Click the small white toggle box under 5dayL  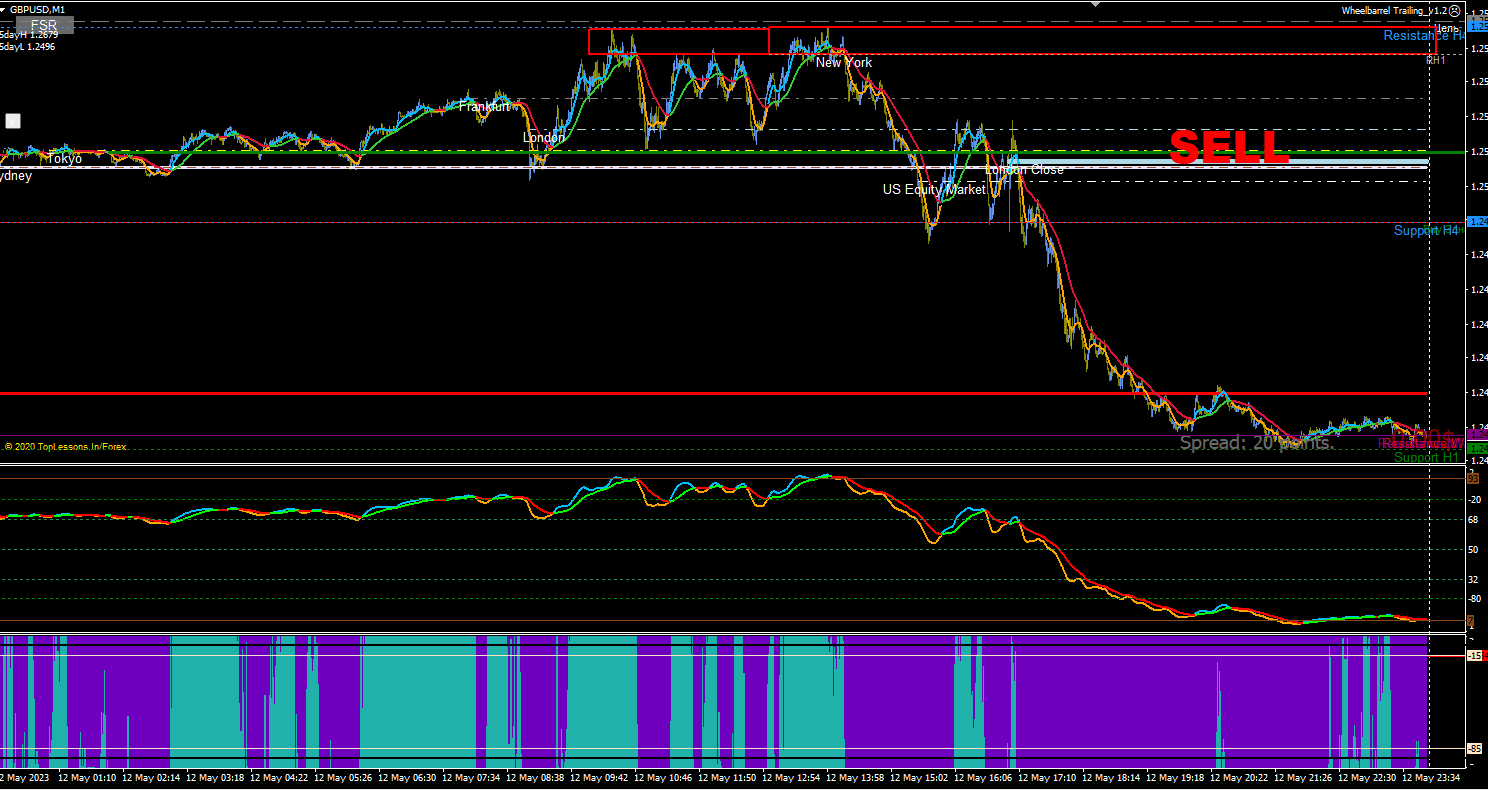click(13, 121)
